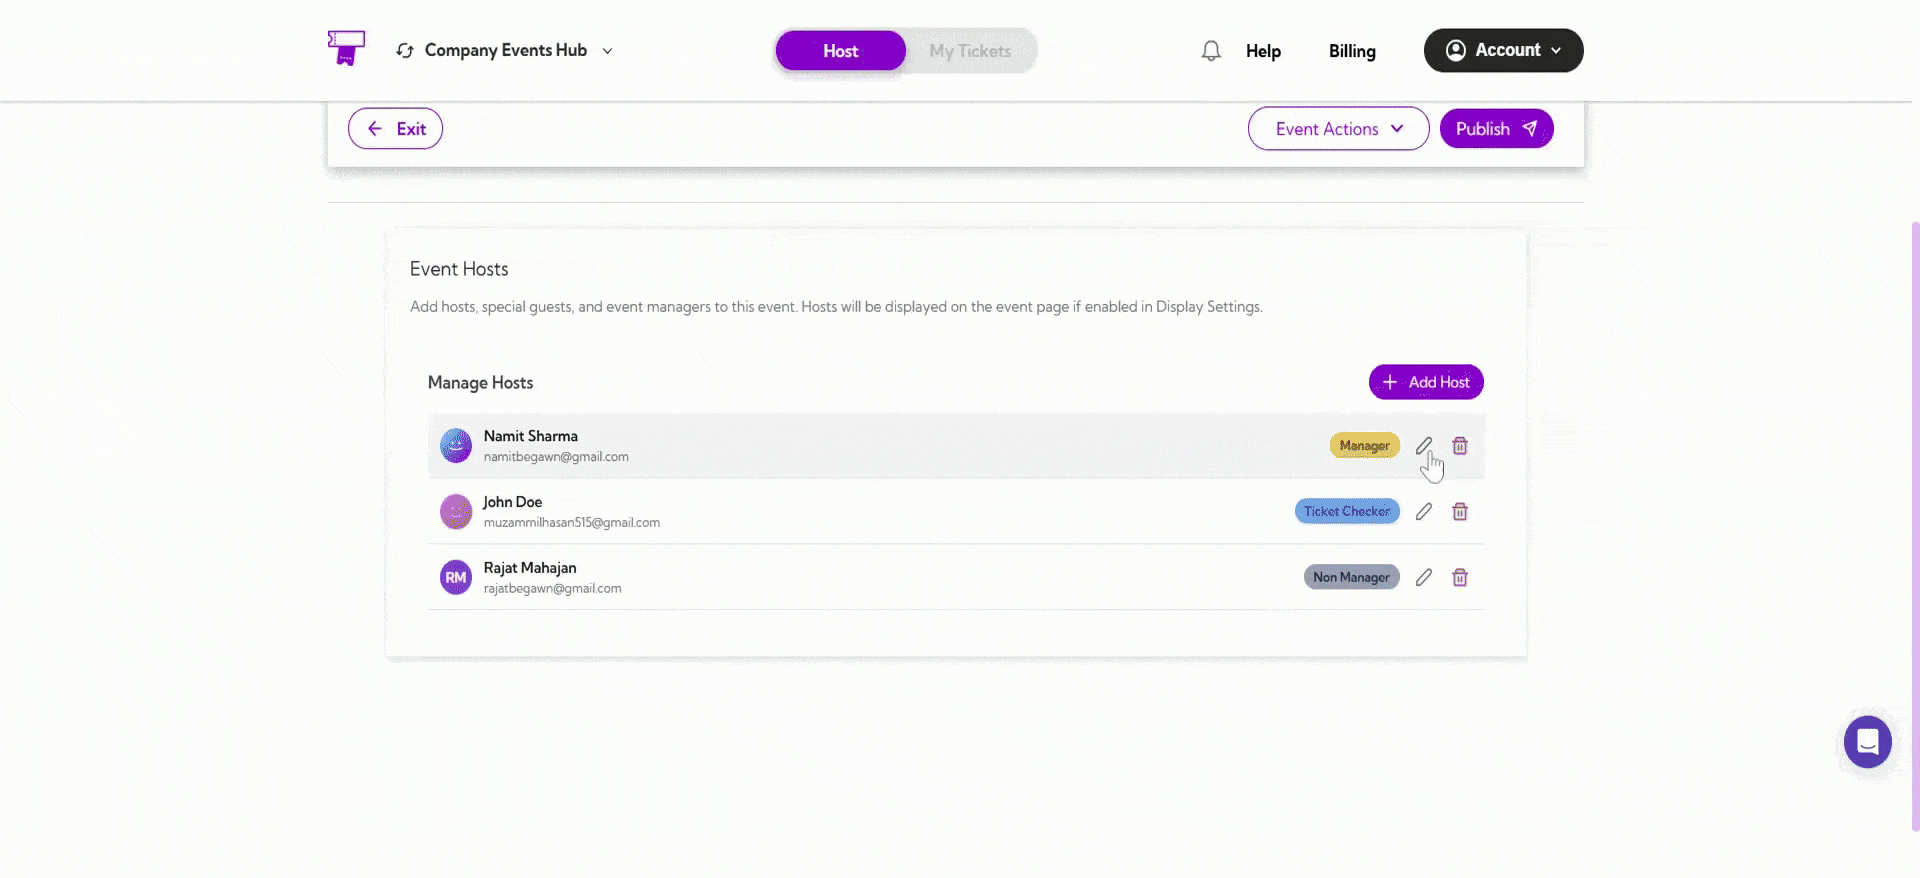Click the Ticket Checker role badge
The width and height of the screenshot is (1920, 878).
click(x=1347, y=512)
